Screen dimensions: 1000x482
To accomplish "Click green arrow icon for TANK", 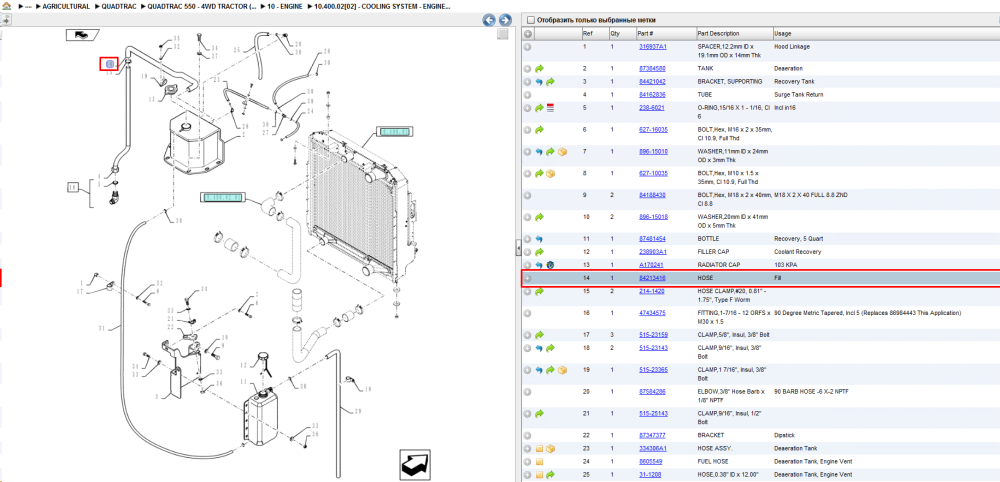I will pos(539,68).
